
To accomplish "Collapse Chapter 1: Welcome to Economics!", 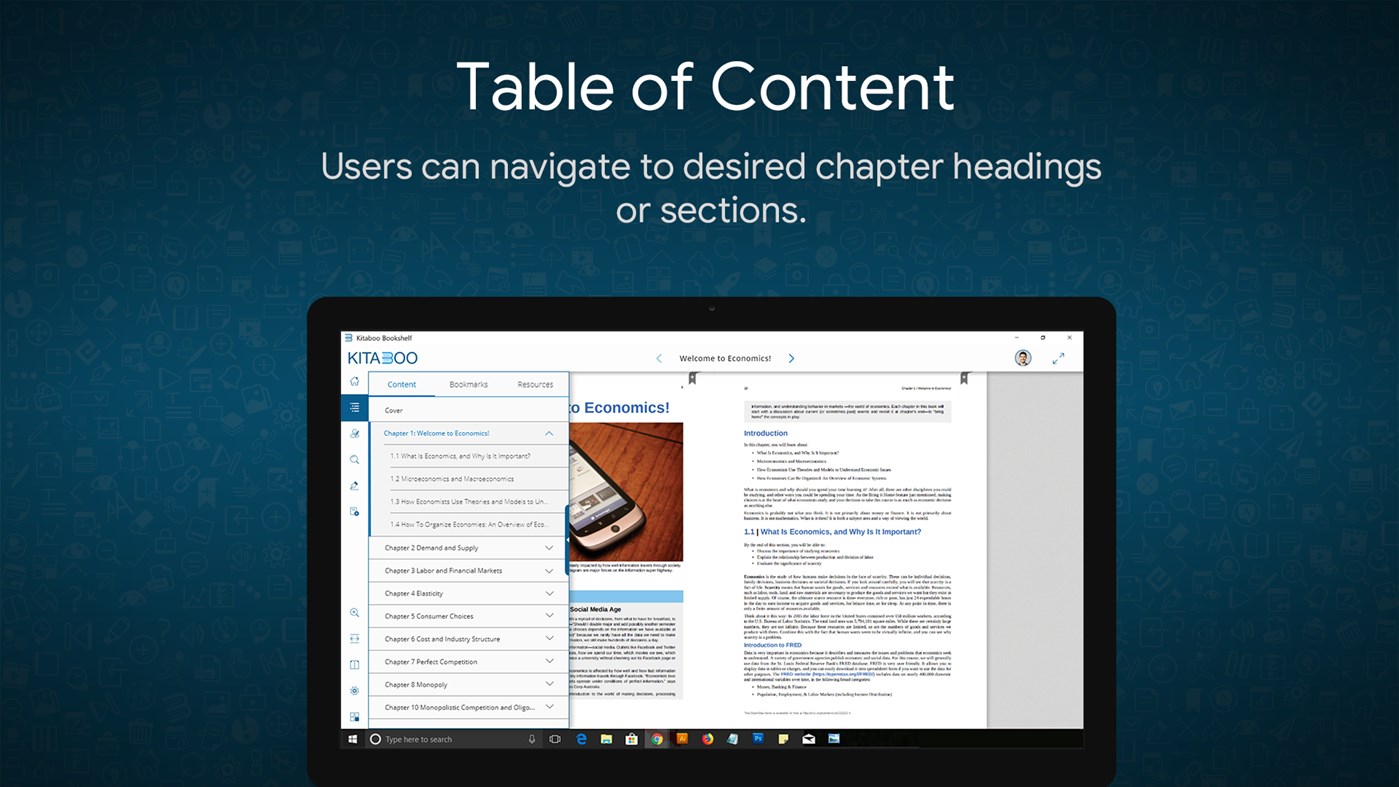I will pyautogui.click(x=548, y=433).
